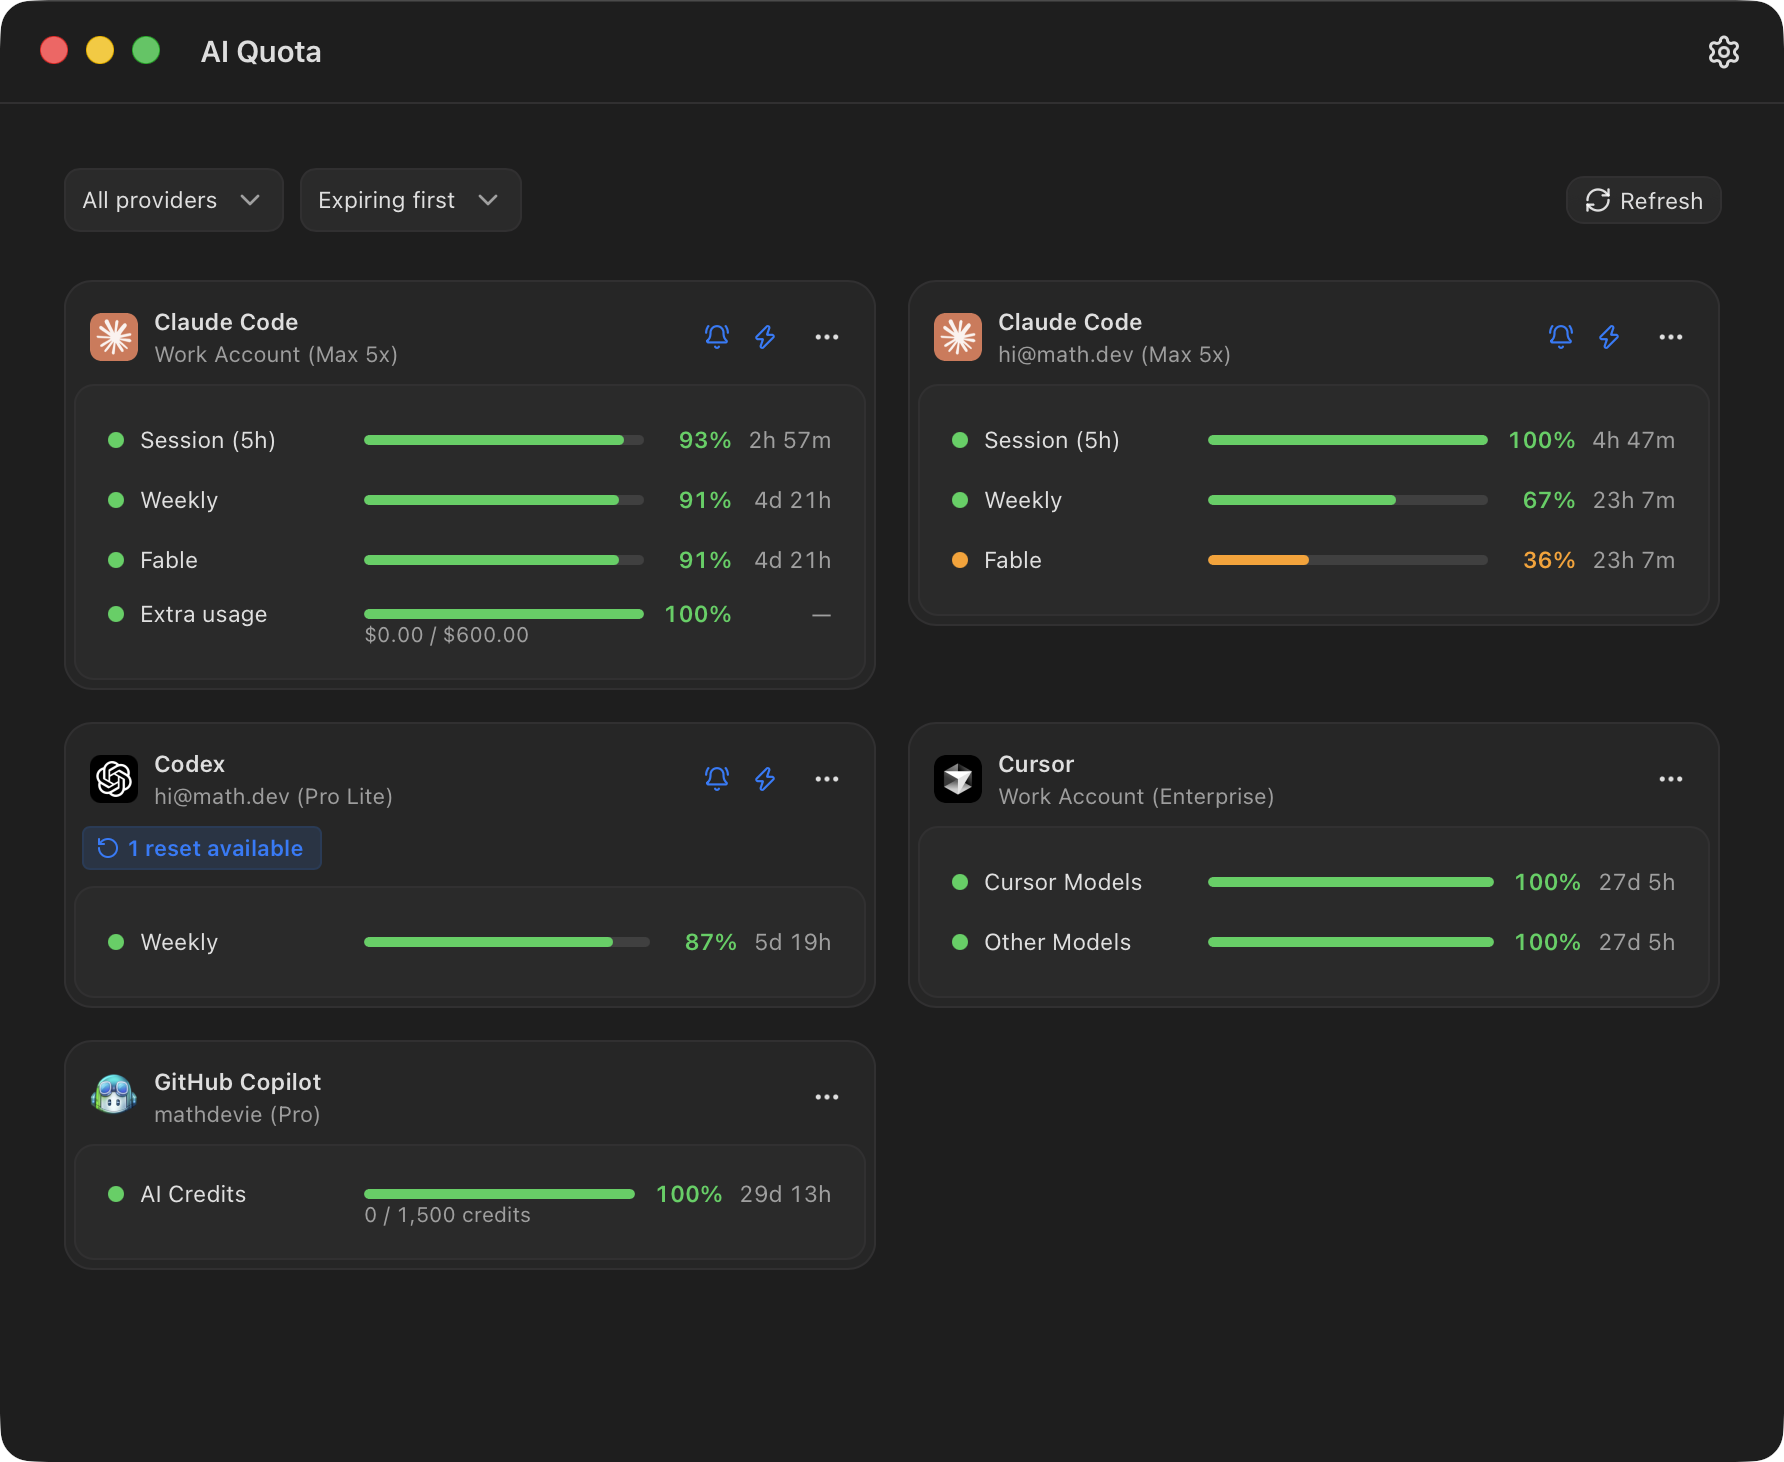Click the 1 reset available badge
The height and width of the screenshot is (1462, 1784).
pos(202,848)
